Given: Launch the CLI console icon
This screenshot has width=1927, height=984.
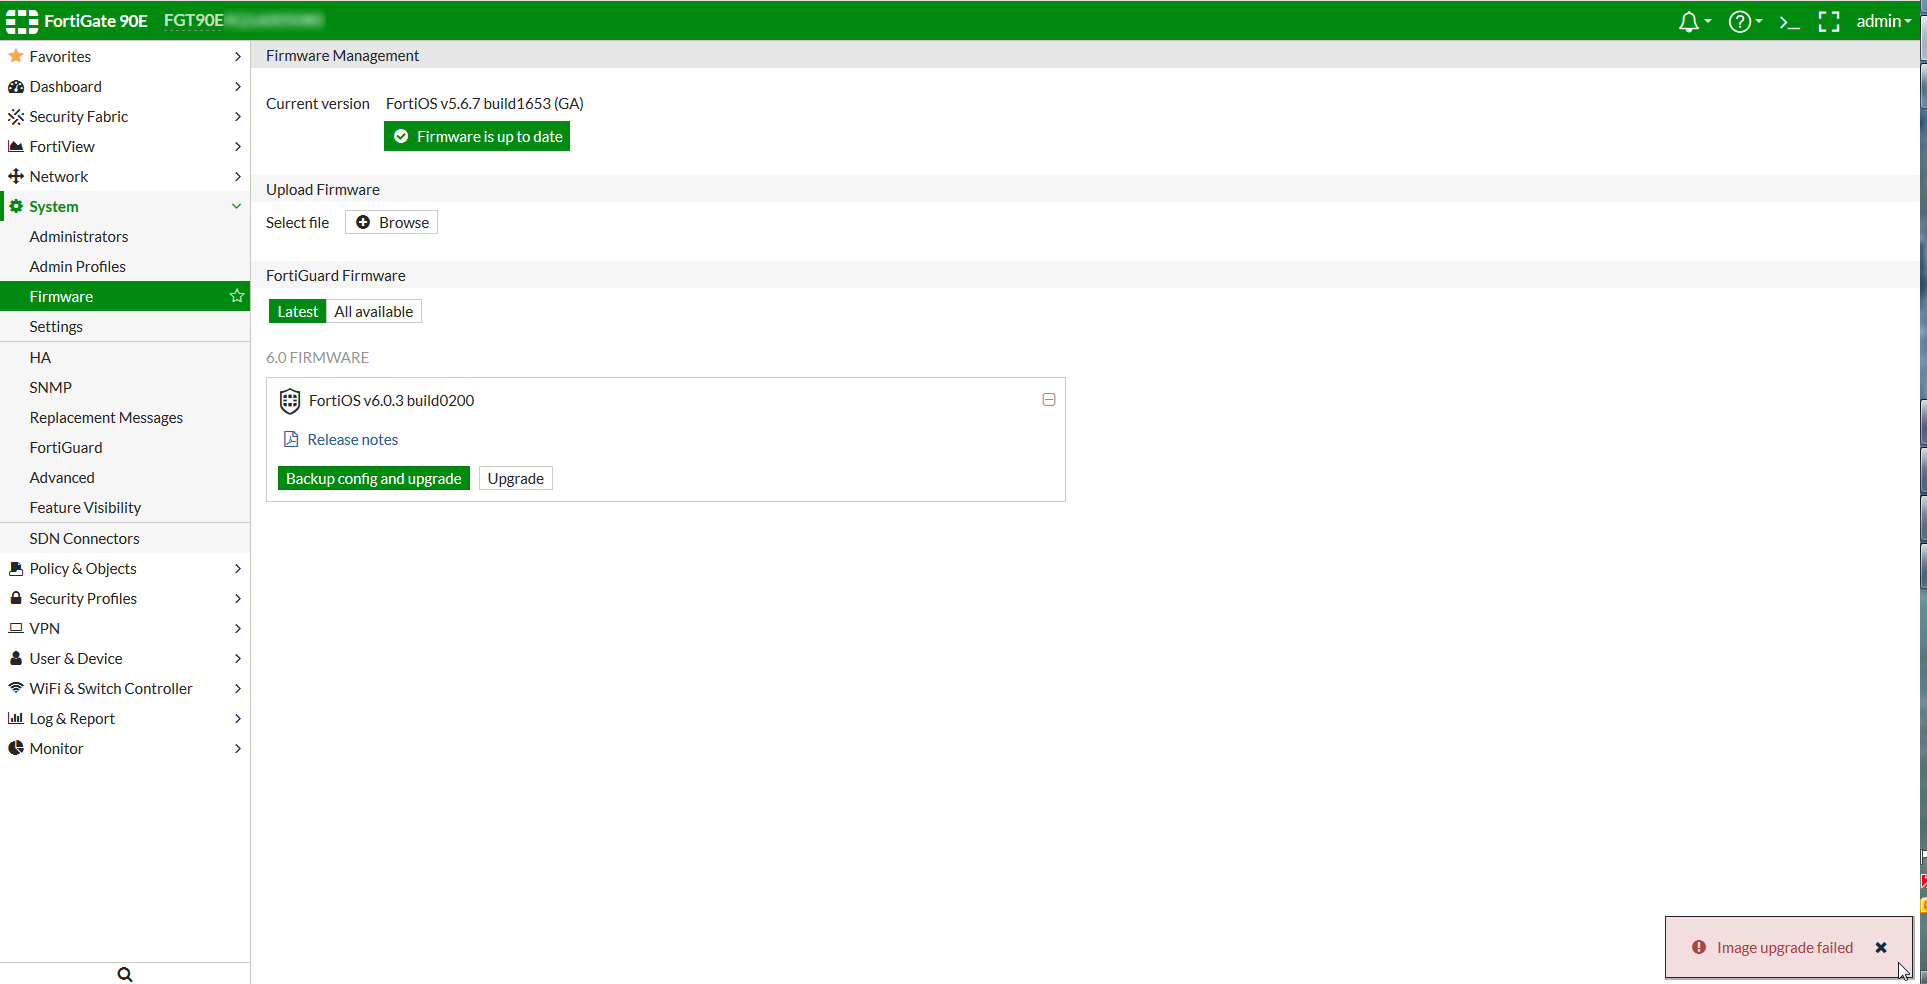Looking at the screenshot, I should 1790,22.
